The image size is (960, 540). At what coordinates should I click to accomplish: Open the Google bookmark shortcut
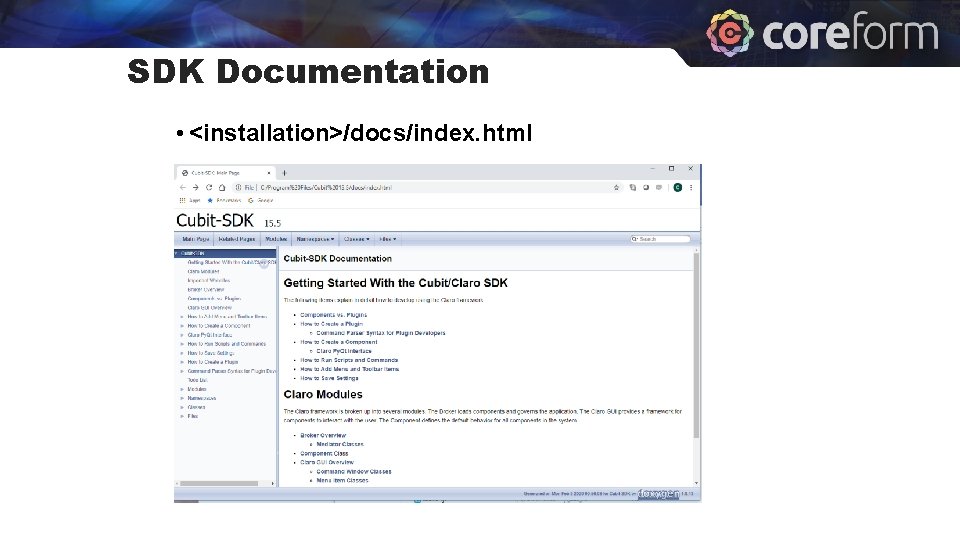point(261,200)
